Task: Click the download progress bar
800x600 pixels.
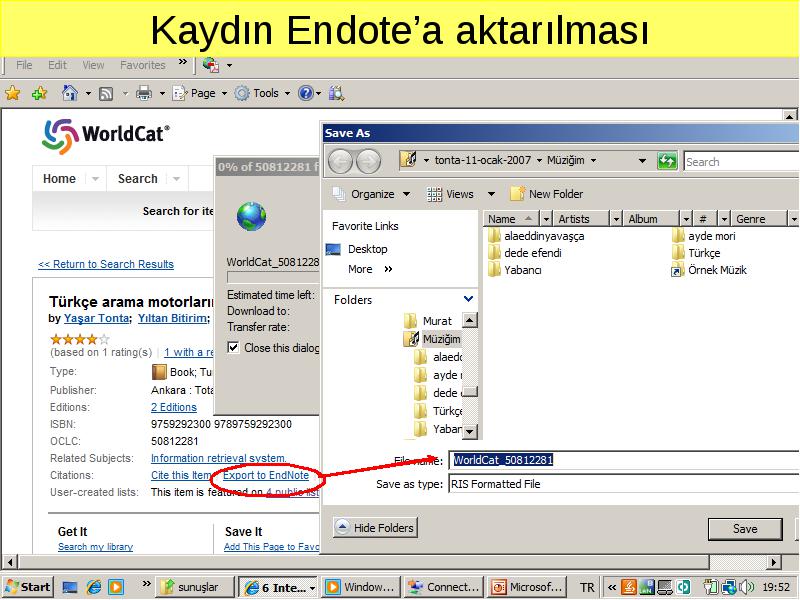Action: click(x=273, y=277)
